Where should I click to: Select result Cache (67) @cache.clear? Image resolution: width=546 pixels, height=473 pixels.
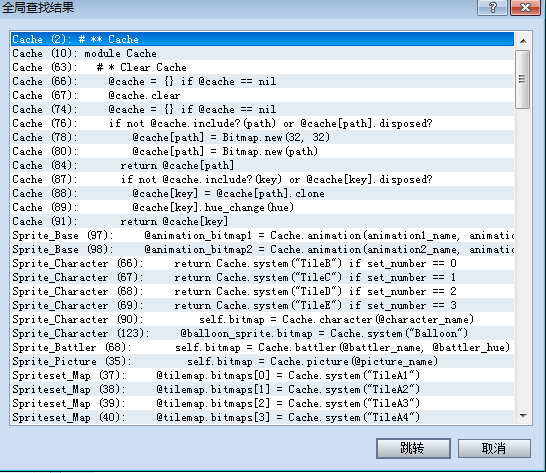(262, 95)
